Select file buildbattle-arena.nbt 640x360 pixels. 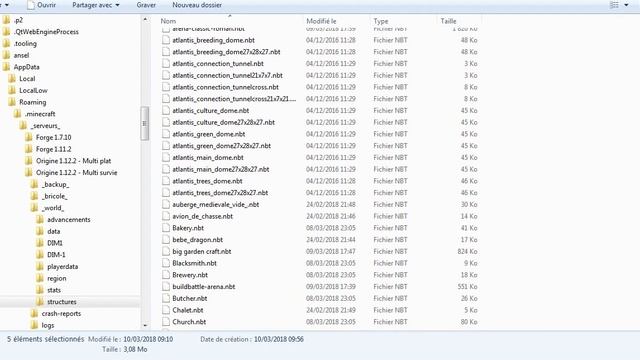204,287
